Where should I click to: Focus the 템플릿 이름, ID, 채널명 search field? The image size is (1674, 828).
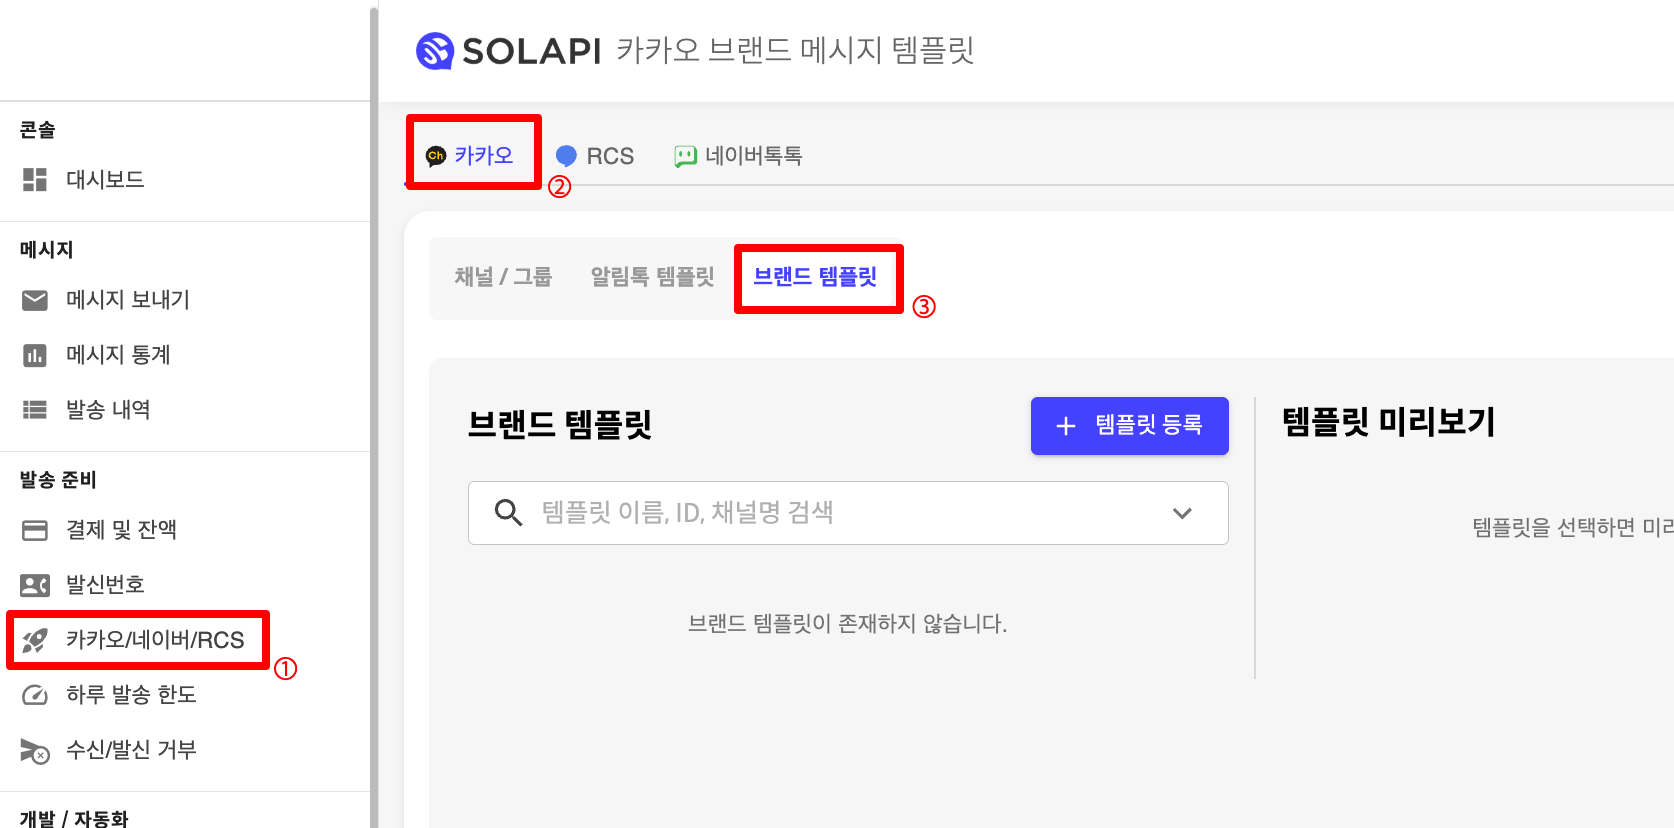(x=848, y=513)
